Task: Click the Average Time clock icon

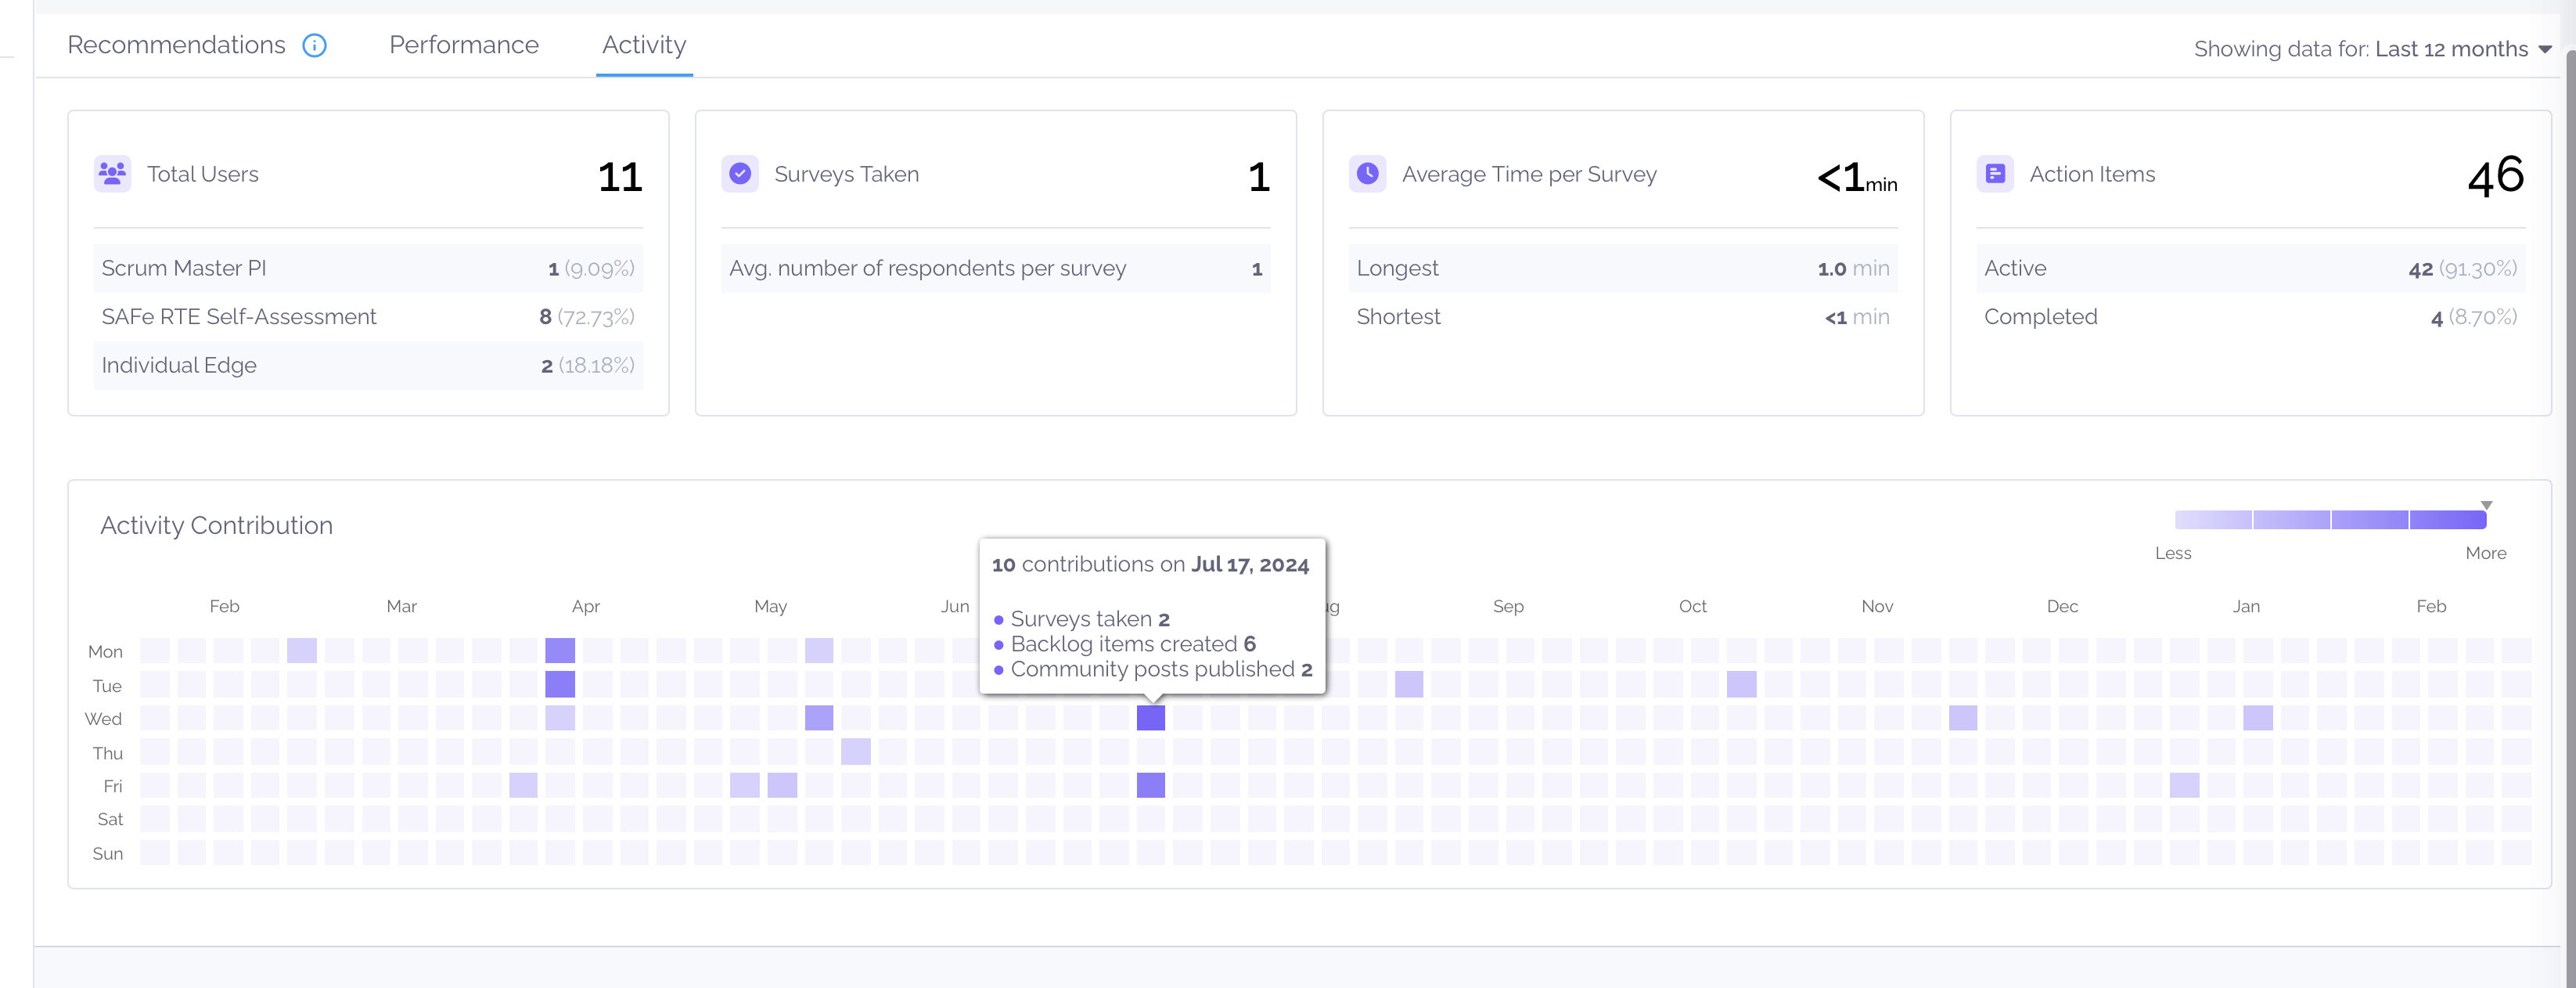Action: 1367,174
